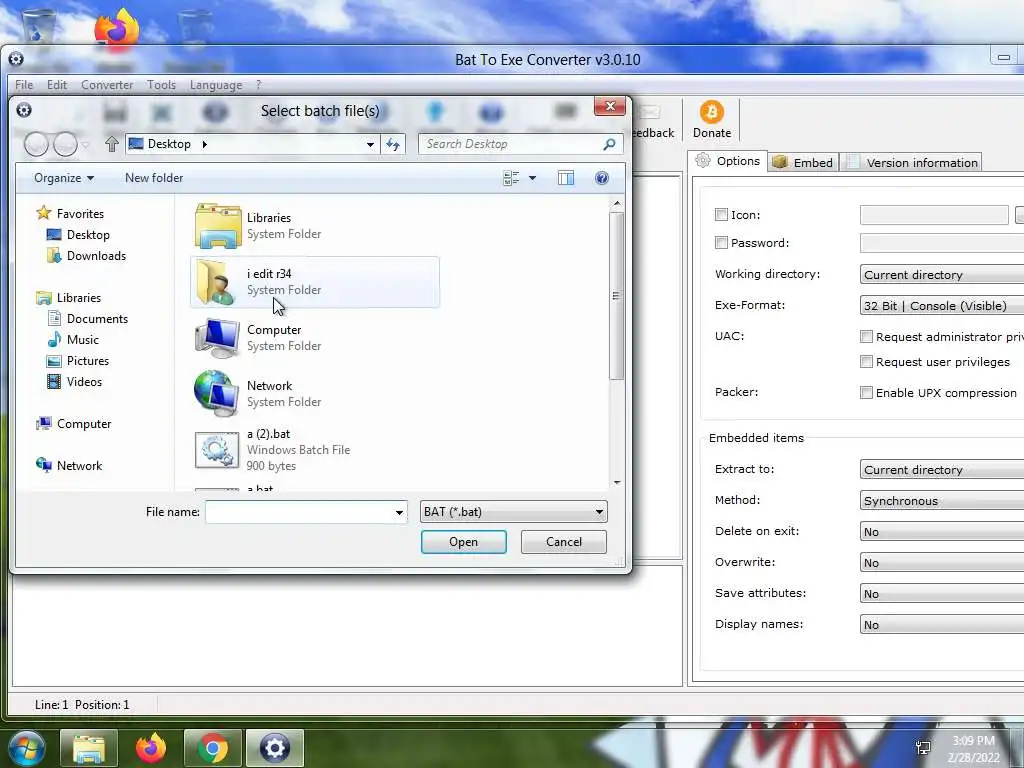This screenshot has width=1024, height=768.
Task: Click Bat To Exe Converter taskbar icon
Action: (274, 748)
